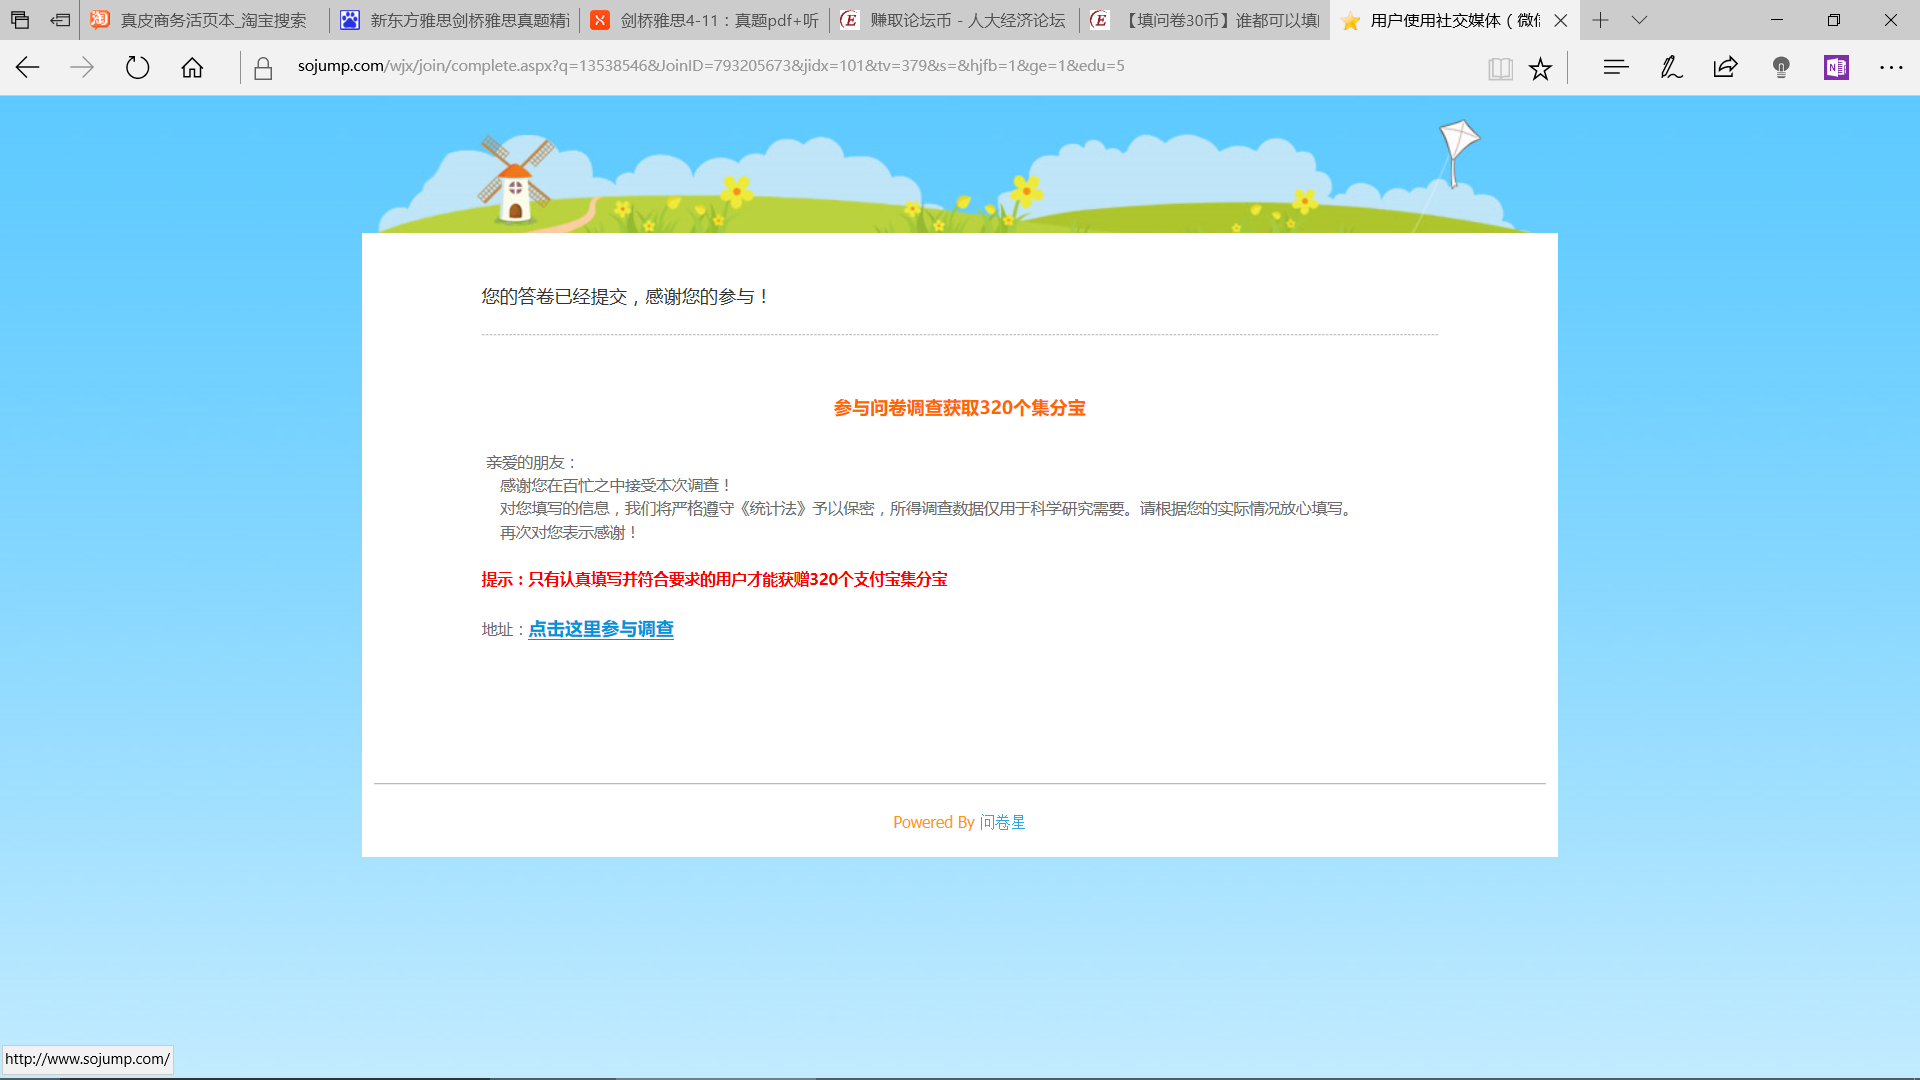The image size is (1920, 1080).
Task: Go to the Home page icon
Action: tap(192, 67)
